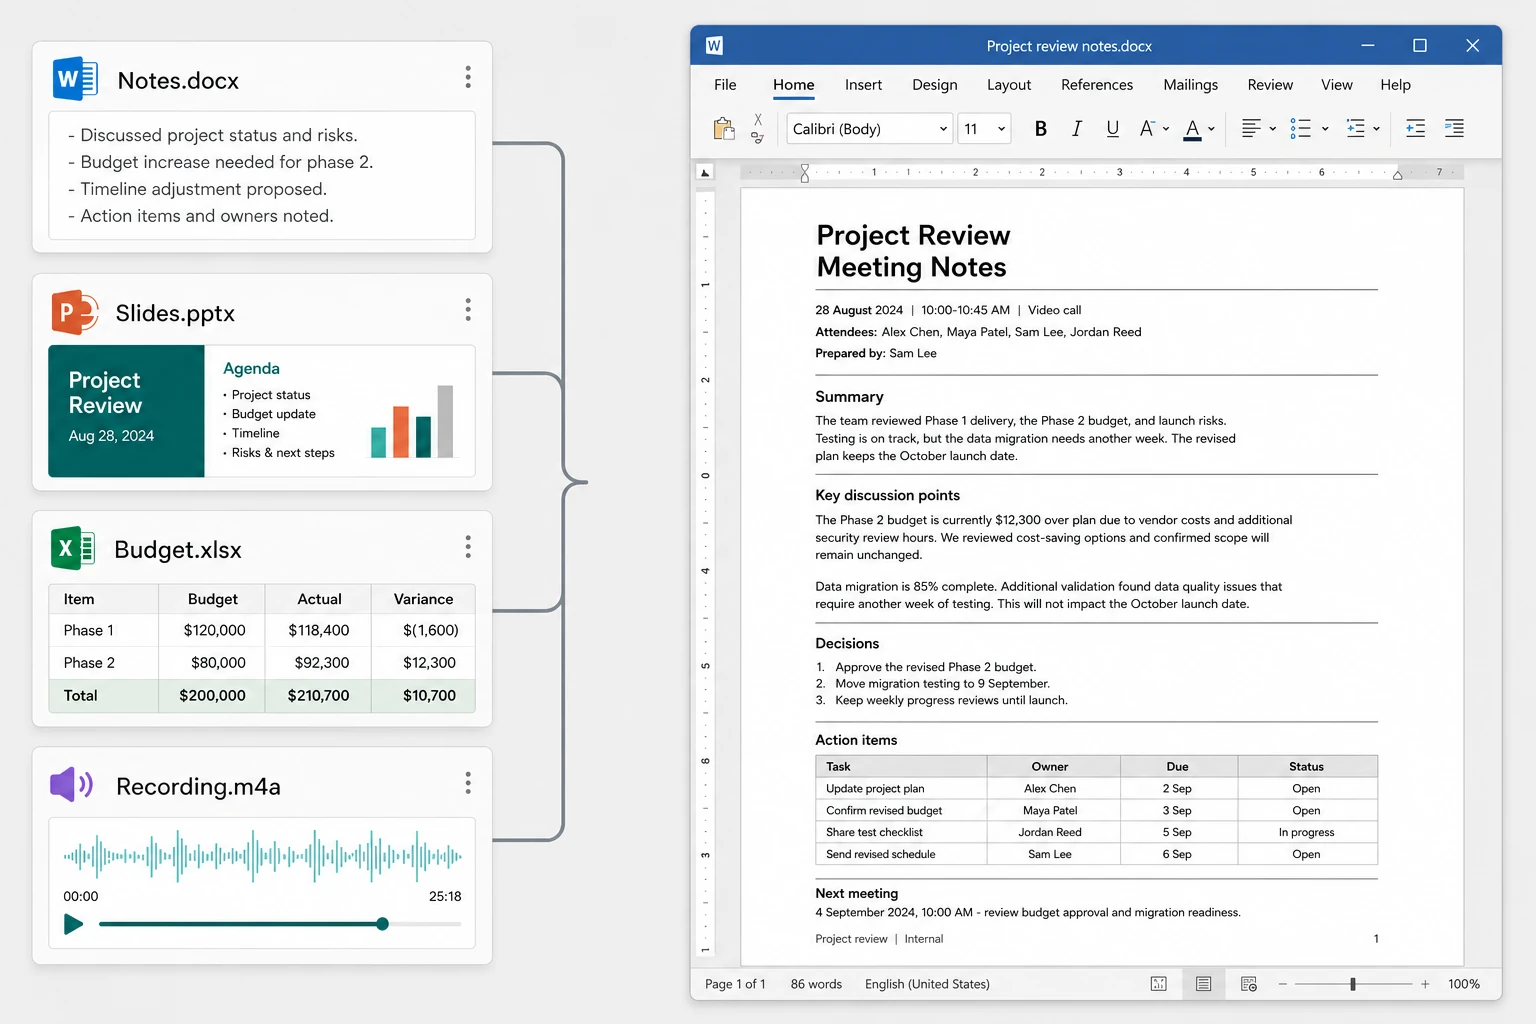Click the Word icon on Notes.docx card
1536x1024 pixels.
click(75, 79)
